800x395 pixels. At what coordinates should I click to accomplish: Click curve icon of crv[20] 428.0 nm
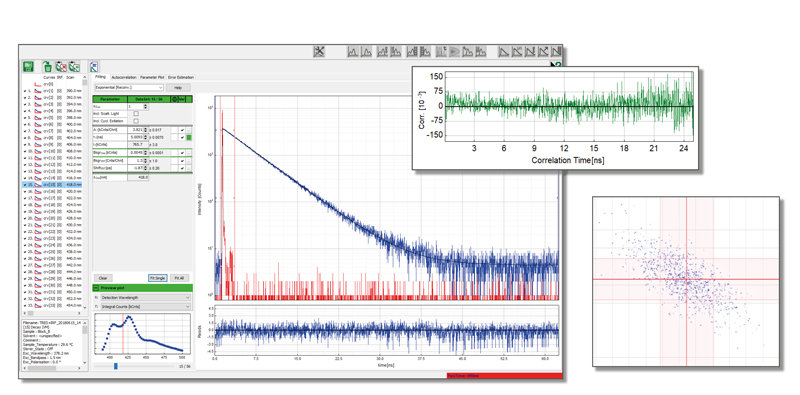[38, 218]
